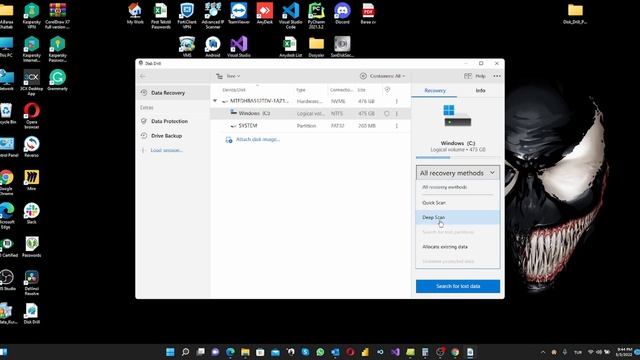Screen dimensions: 640x360
Task: Sort by the Size column header
Action: pos(362,90)
